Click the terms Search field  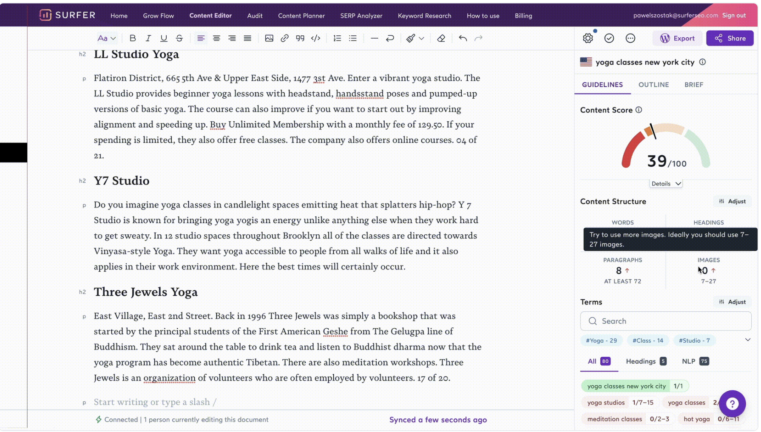tap(665, 321)
